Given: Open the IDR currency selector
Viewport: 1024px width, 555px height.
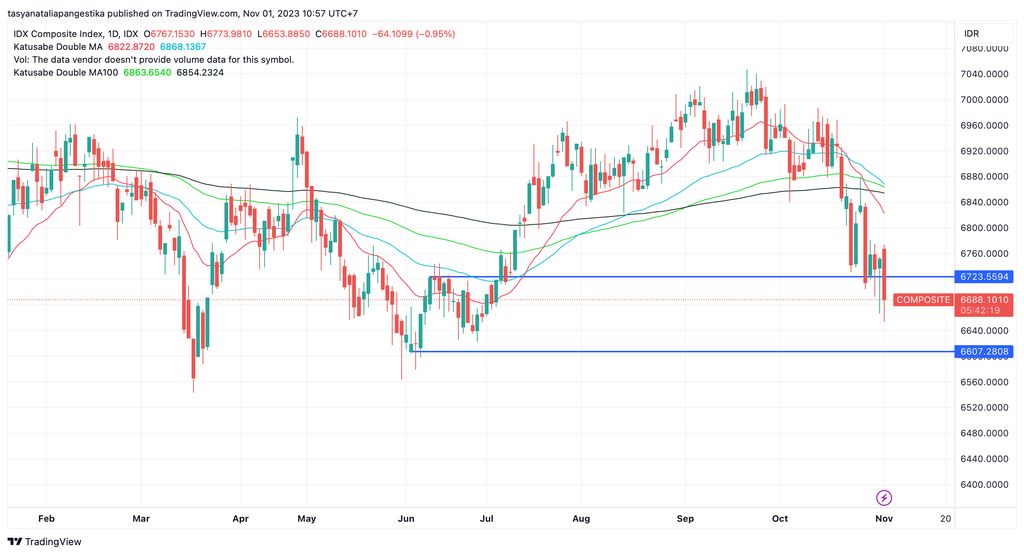Looking at the screenshot, I should coord(971,33).
